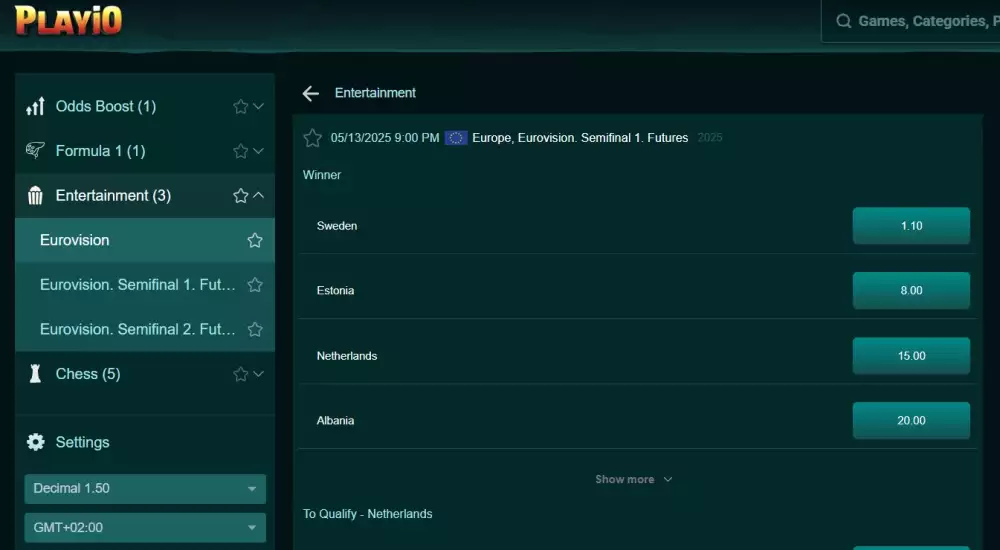Open Odds Boost (1) category
This screenshot has width=1000, height=550.
click(x=145, y=106)
